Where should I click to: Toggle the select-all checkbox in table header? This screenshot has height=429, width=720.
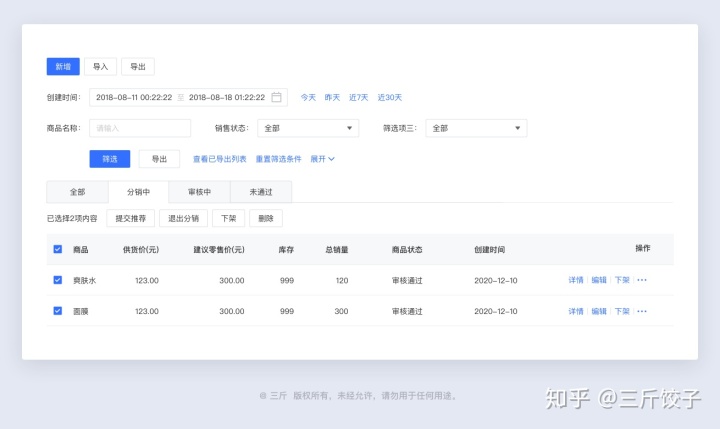point(57,249)
